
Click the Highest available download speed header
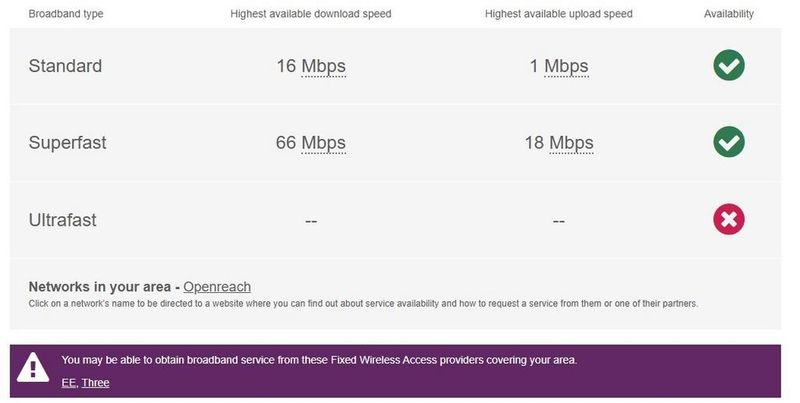(311, 14)
